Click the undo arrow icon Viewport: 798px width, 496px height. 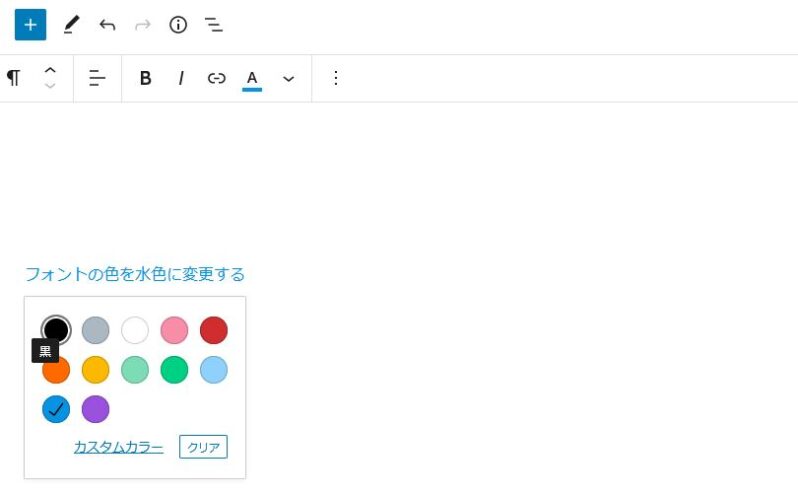[x=107, y=25]
